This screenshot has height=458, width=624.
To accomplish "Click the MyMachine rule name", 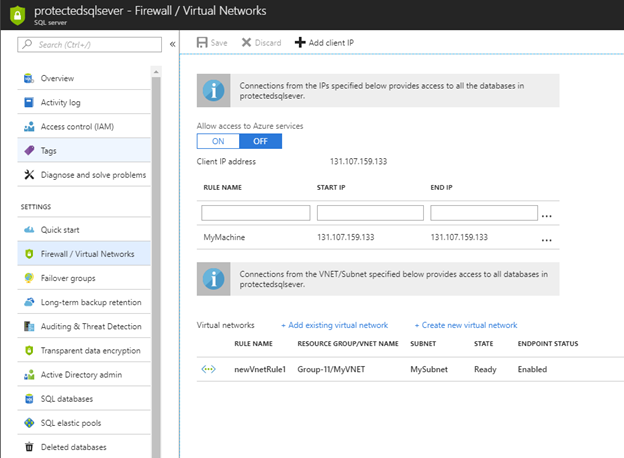I will click(x=224, y=237).
